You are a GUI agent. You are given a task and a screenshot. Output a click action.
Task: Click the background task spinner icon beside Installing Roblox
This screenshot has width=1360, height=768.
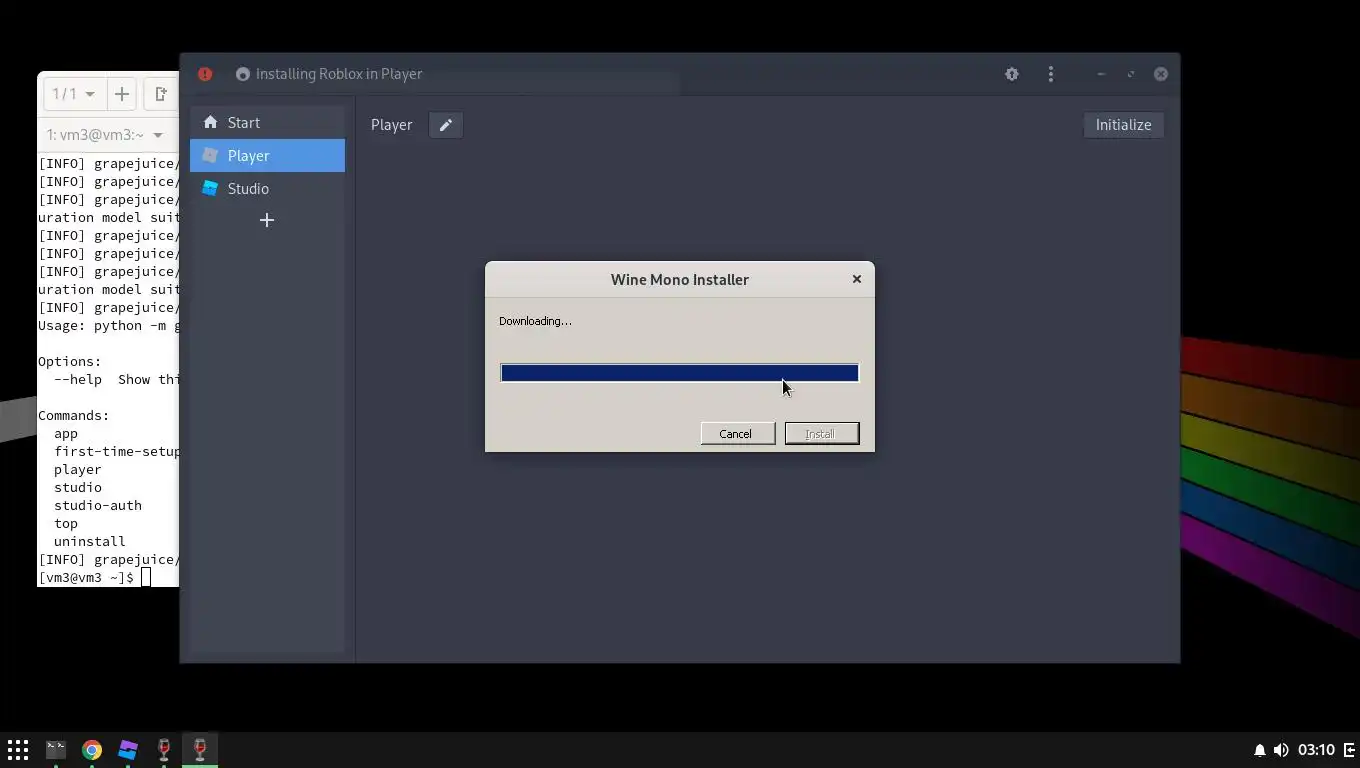242,74
